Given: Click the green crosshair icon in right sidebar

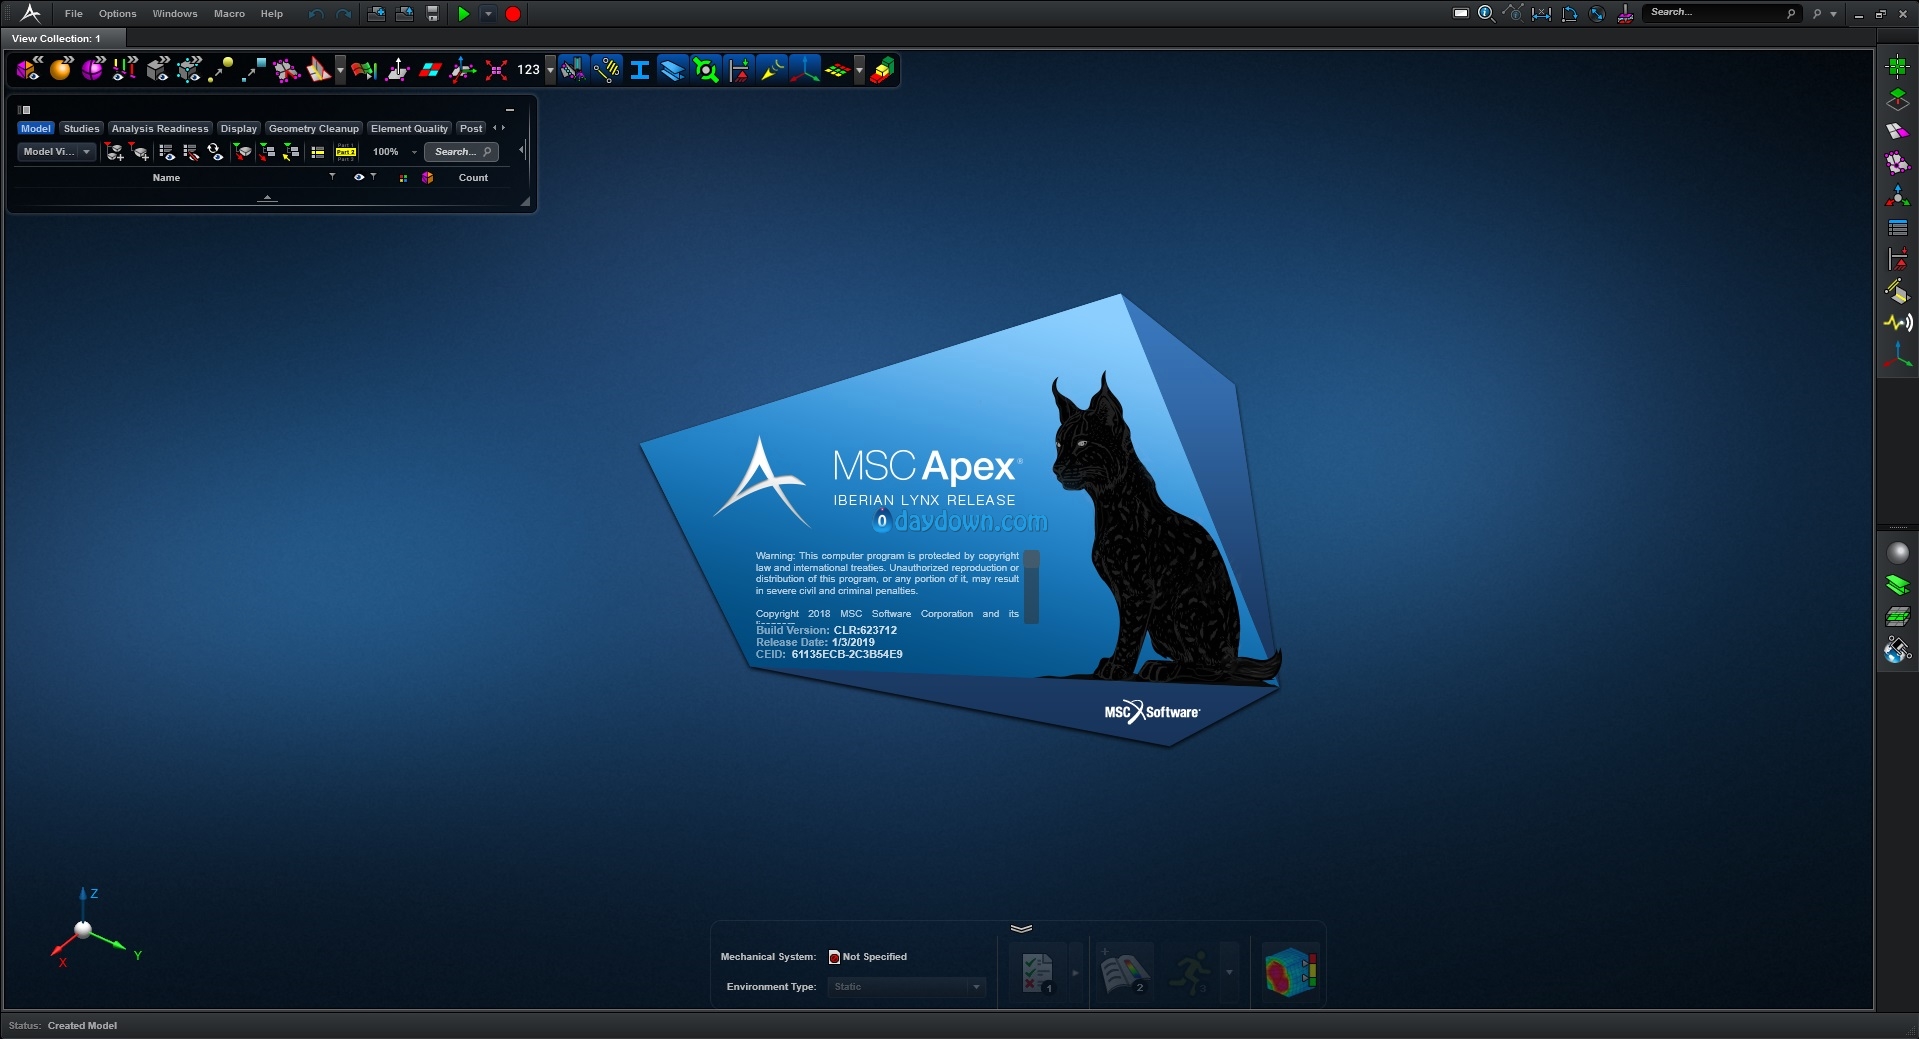Looking at the screenshot, I should [x=1897, y=67].
